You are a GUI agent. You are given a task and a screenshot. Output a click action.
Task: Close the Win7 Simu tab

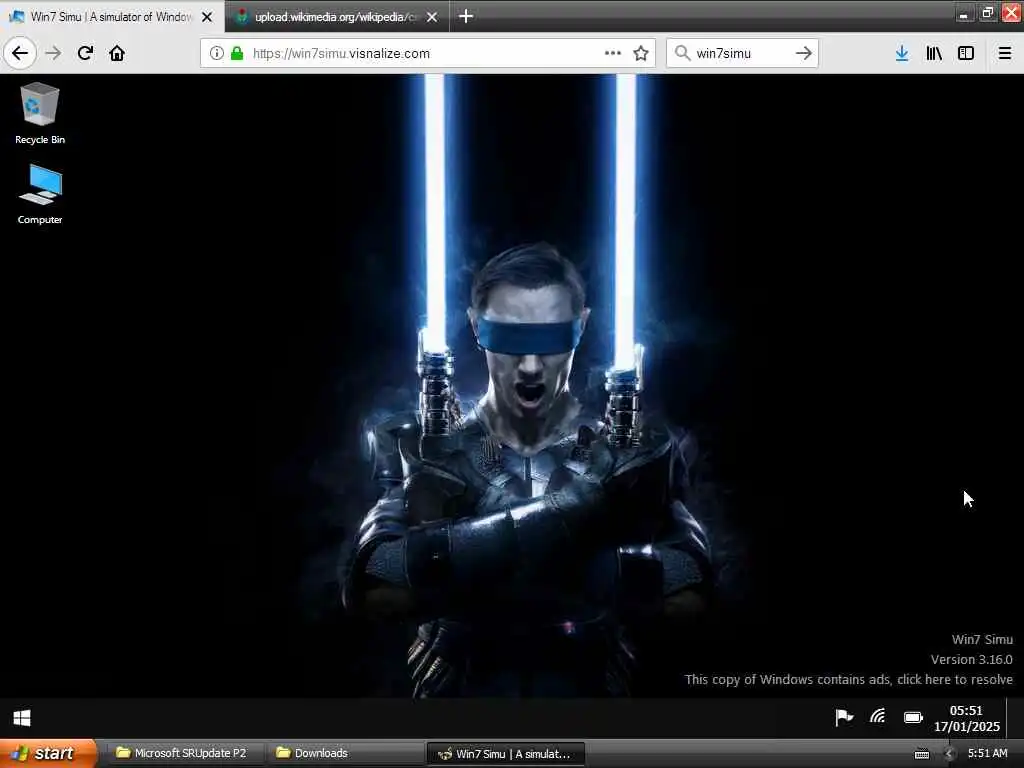[x=207, y=17]
